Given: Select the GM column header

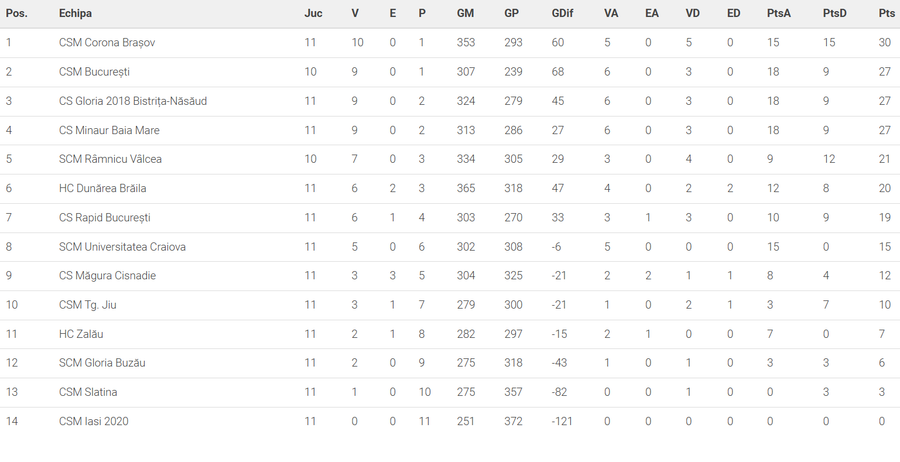Looking at the screenshot, I should pos(465,13).
